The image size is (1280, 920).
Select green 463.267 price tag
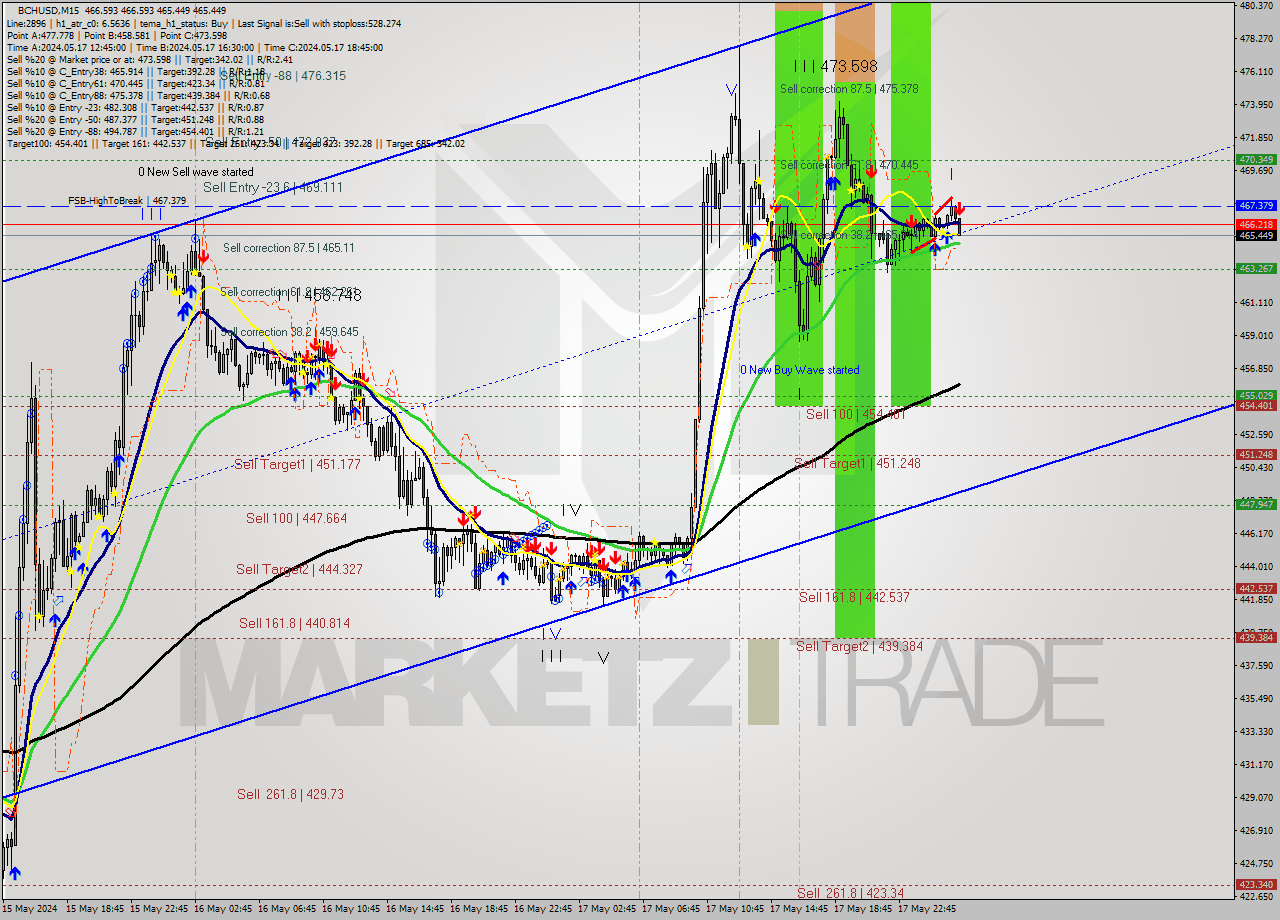[x=1256, y=268]
